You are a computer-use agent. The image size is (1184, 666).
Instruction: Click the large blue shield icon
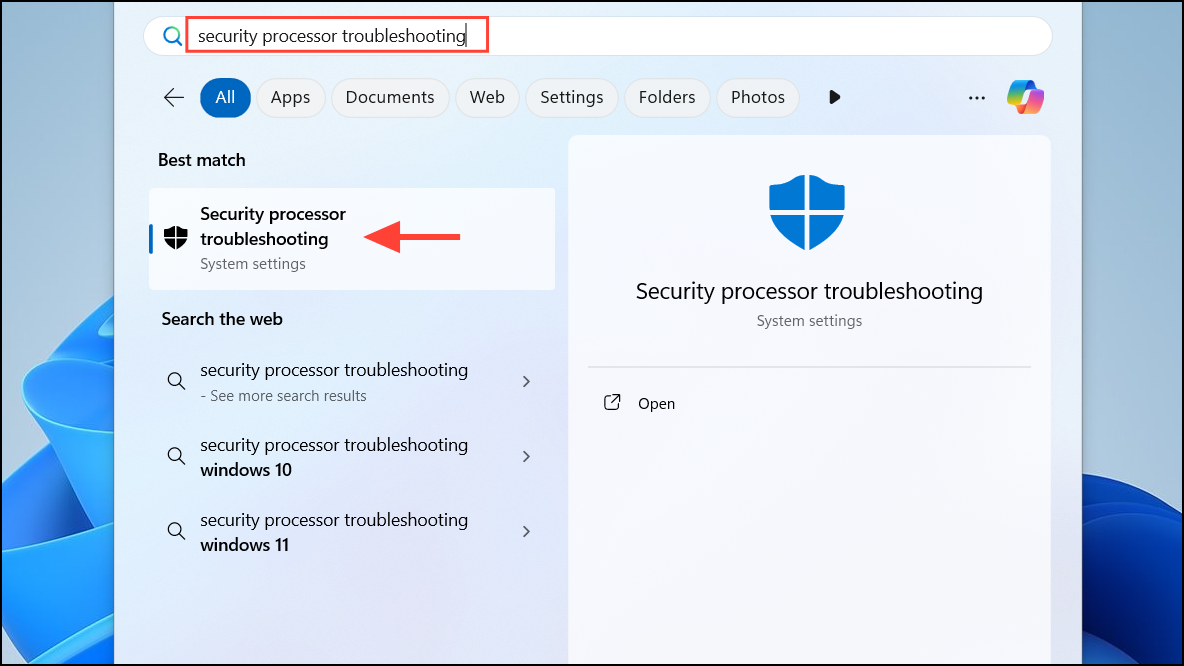point(807,212)
